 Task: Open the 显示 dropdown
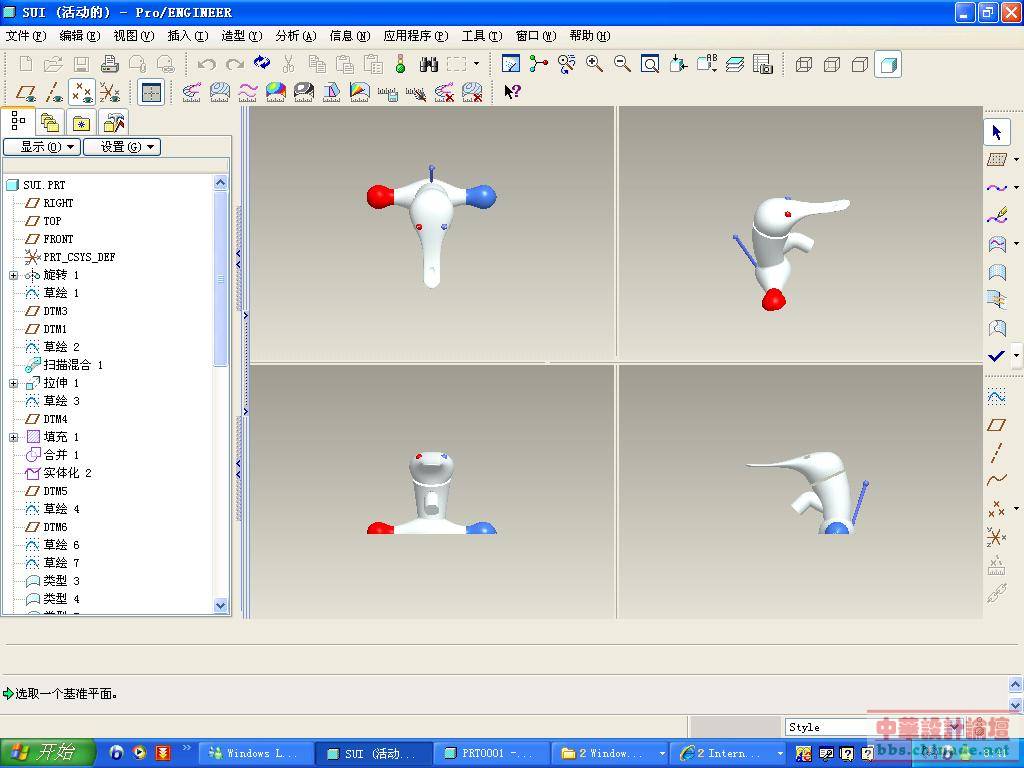(x=42, y=146)
